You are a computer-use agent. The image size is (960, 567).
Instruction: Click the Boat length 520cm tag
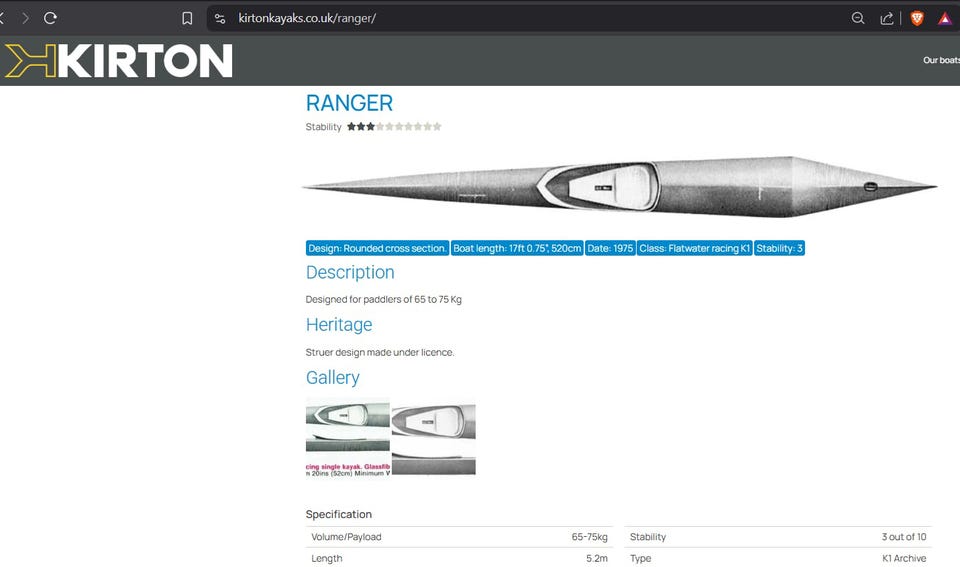[517, 248]
